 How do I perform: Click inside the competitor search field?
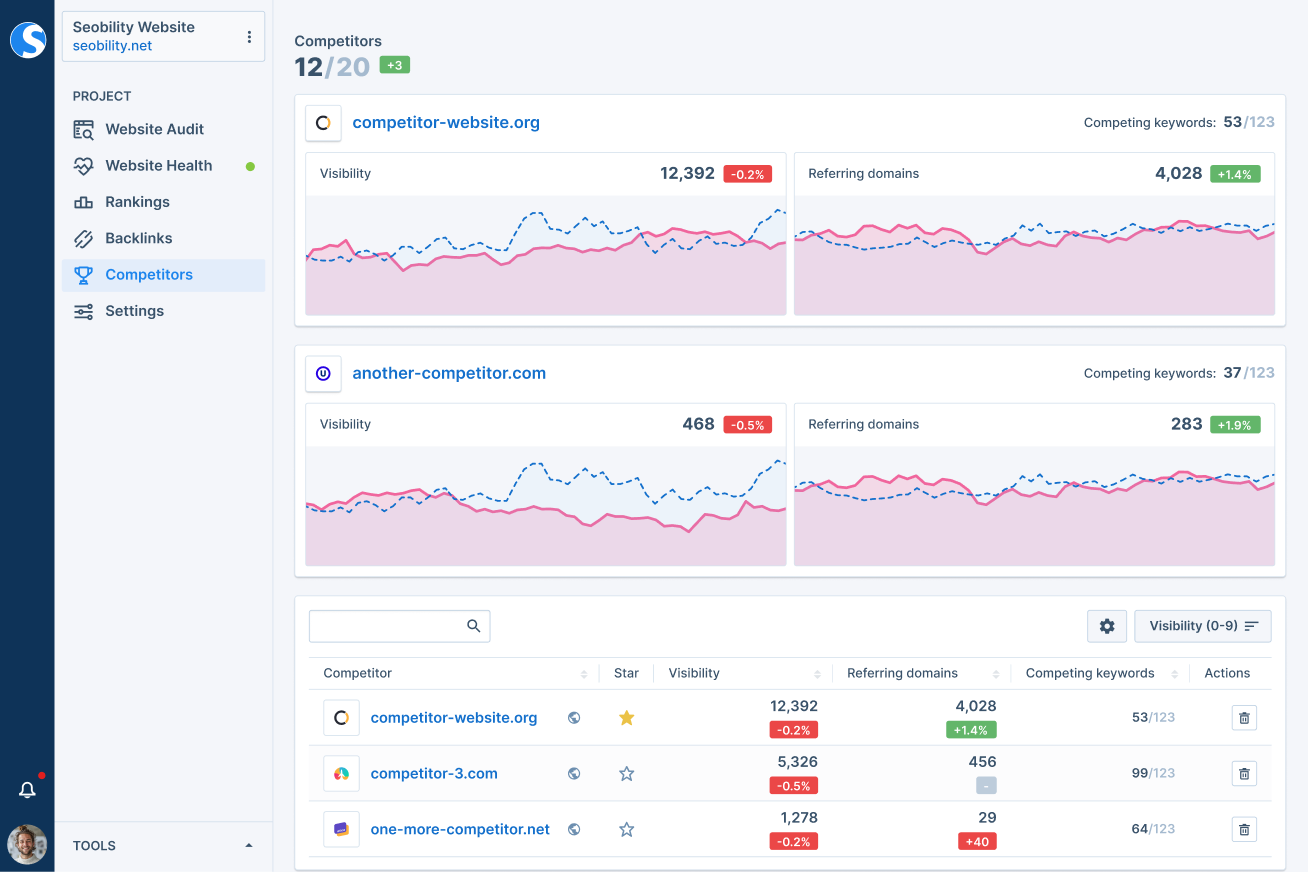click(x=399, y=625)
